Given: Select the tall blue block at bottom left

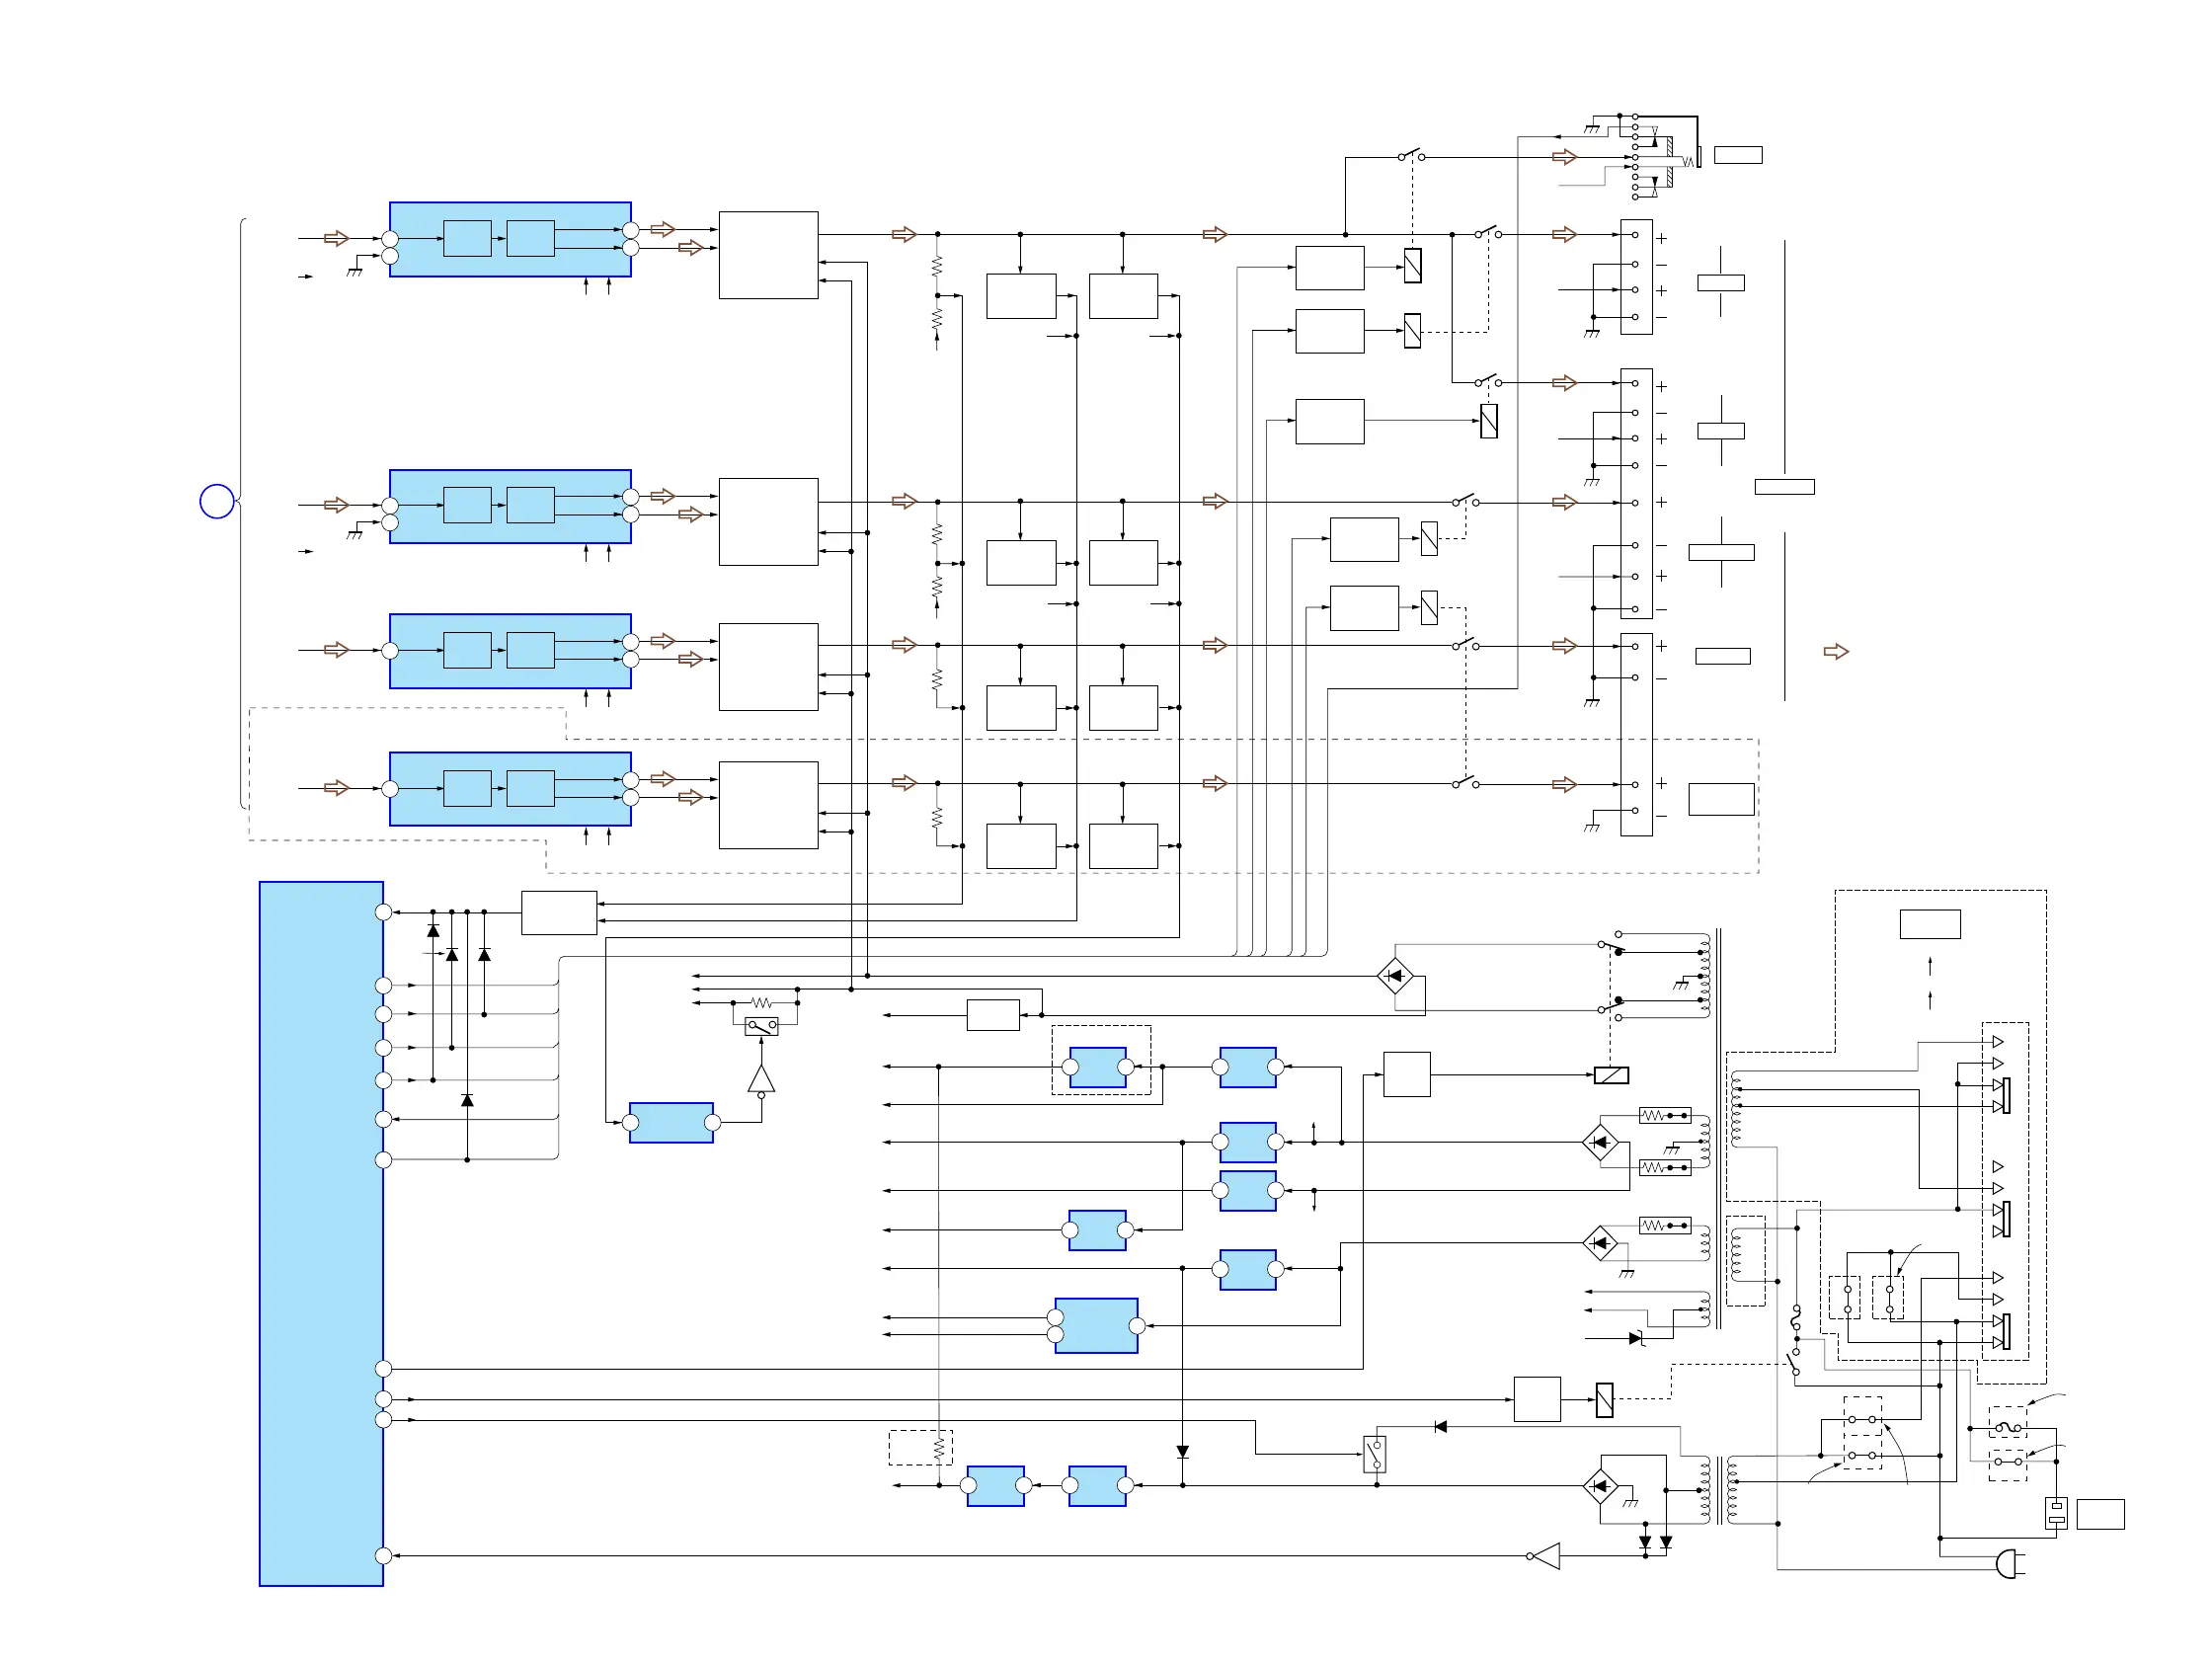Looking at the screenshot, I should coord(321,1233).
